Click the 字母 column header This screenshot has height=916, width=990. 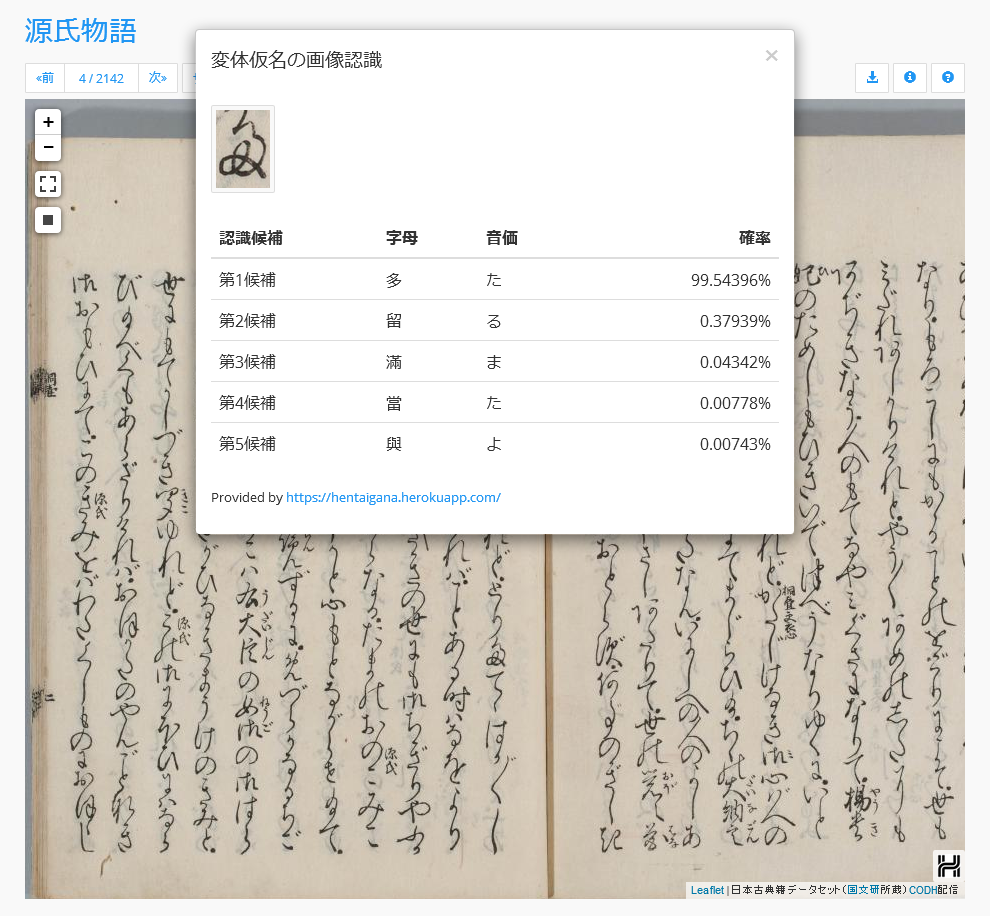402,238
